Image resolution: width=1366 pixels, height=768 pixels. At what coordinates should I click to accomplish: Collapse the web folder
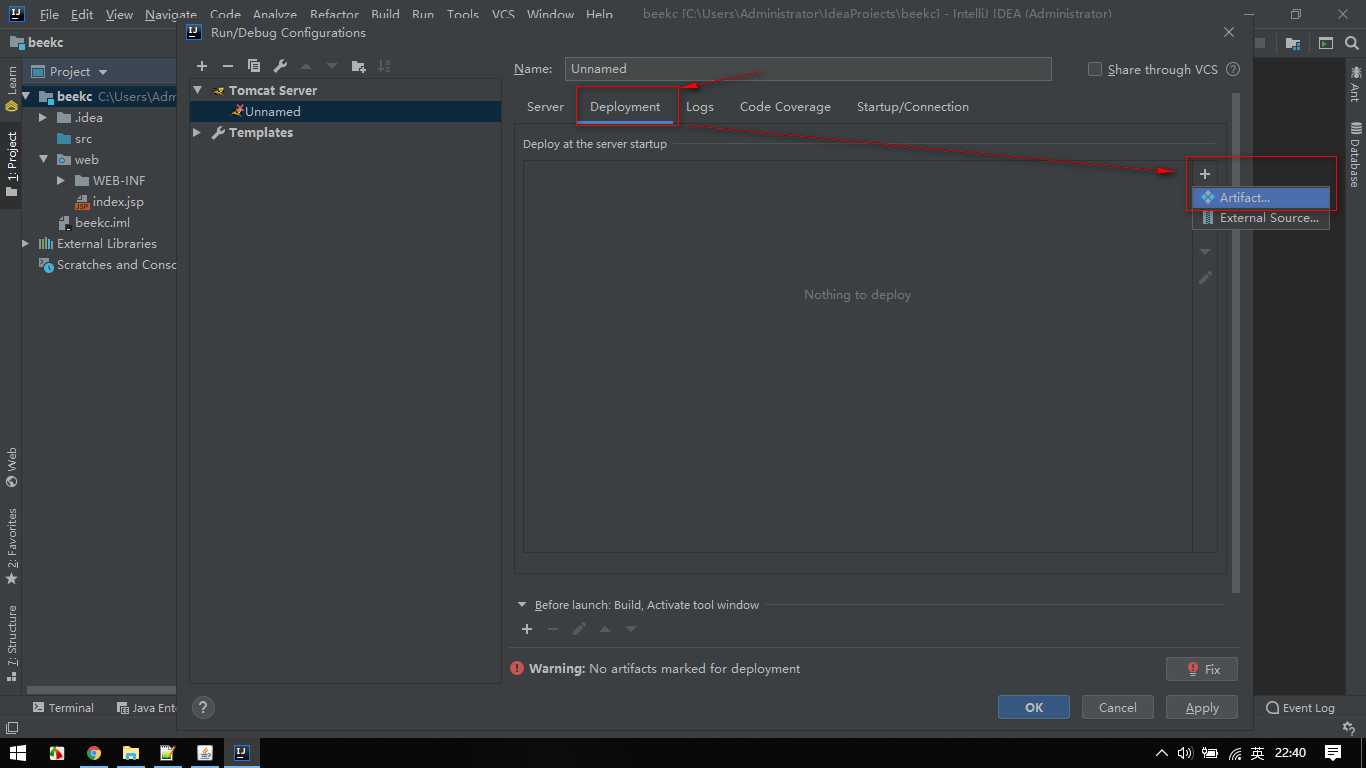(43, 160)
